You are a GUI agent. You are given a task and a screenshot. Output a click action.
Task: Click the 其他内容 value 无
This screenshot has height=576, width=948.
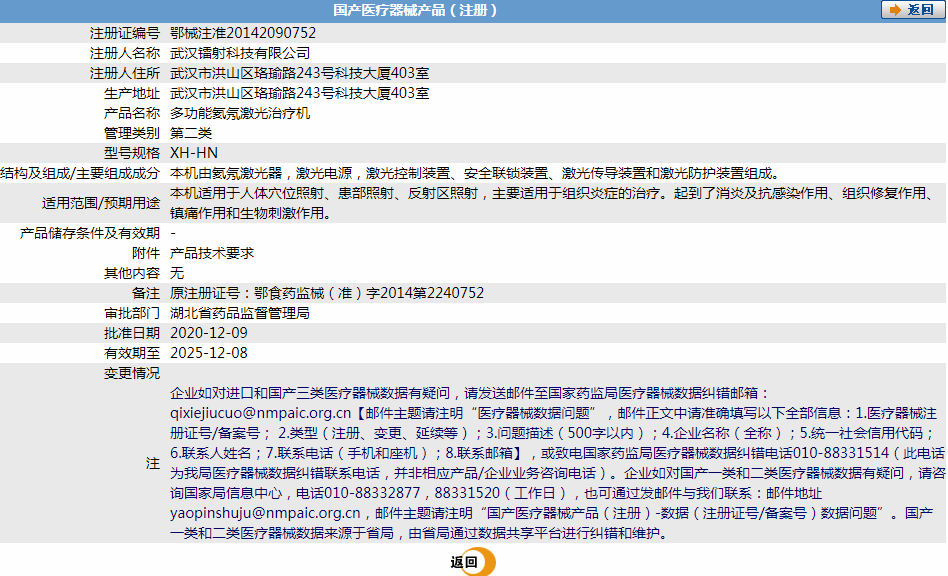pyautogui.click(x=177, y=273)
